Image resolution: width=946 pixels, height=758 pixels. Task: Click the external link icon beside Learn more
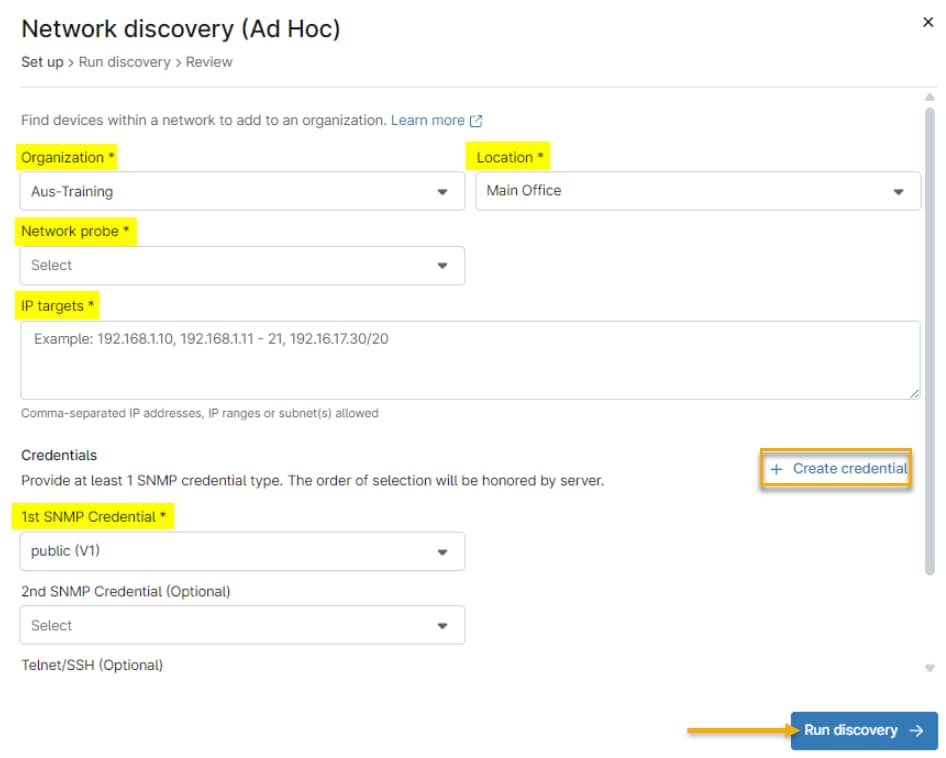(477, 120)
